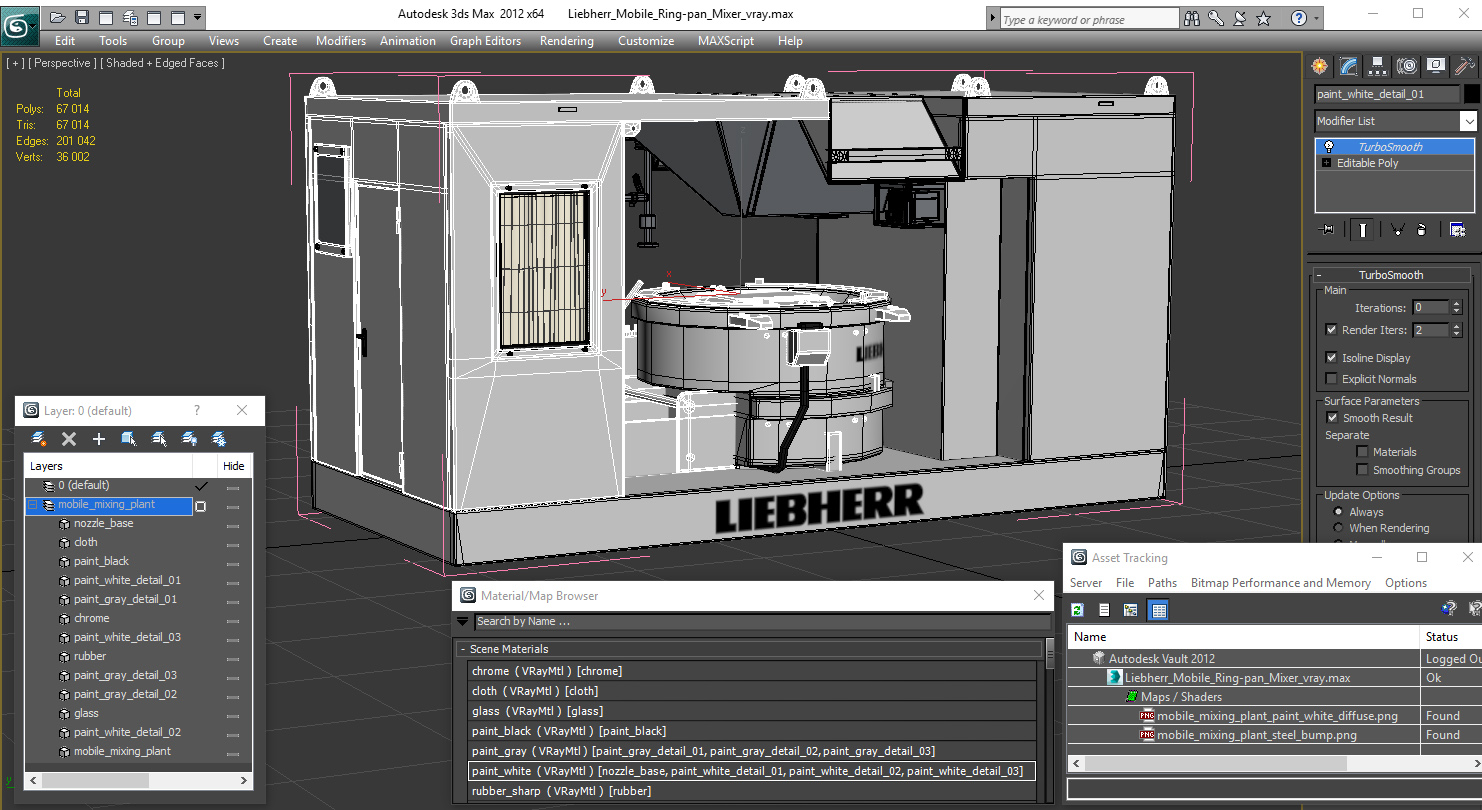The image size is (1482, 810).
Task: Click the Select Highlighted Objects and Layers icon
Action: (x=129, y=439)
